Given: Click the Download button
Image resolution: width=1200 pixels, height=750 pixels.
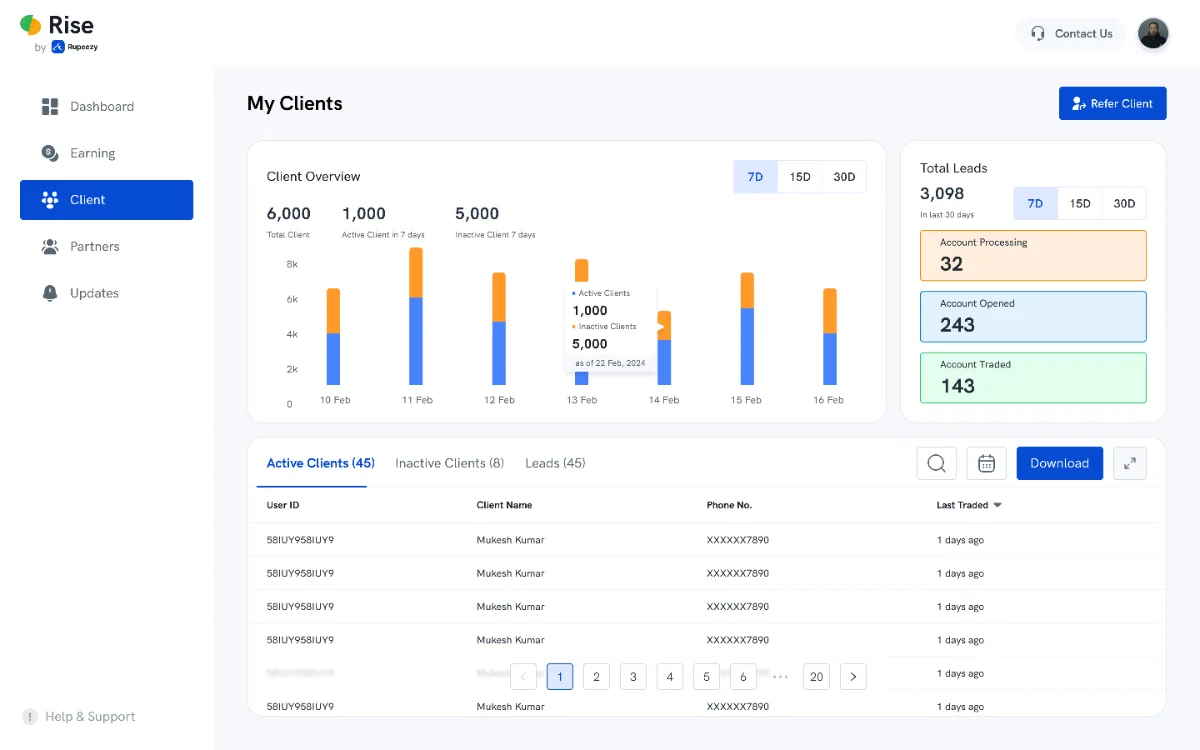Looking at the screenshot, I should pyautogui.click(x=1059, y=463).
